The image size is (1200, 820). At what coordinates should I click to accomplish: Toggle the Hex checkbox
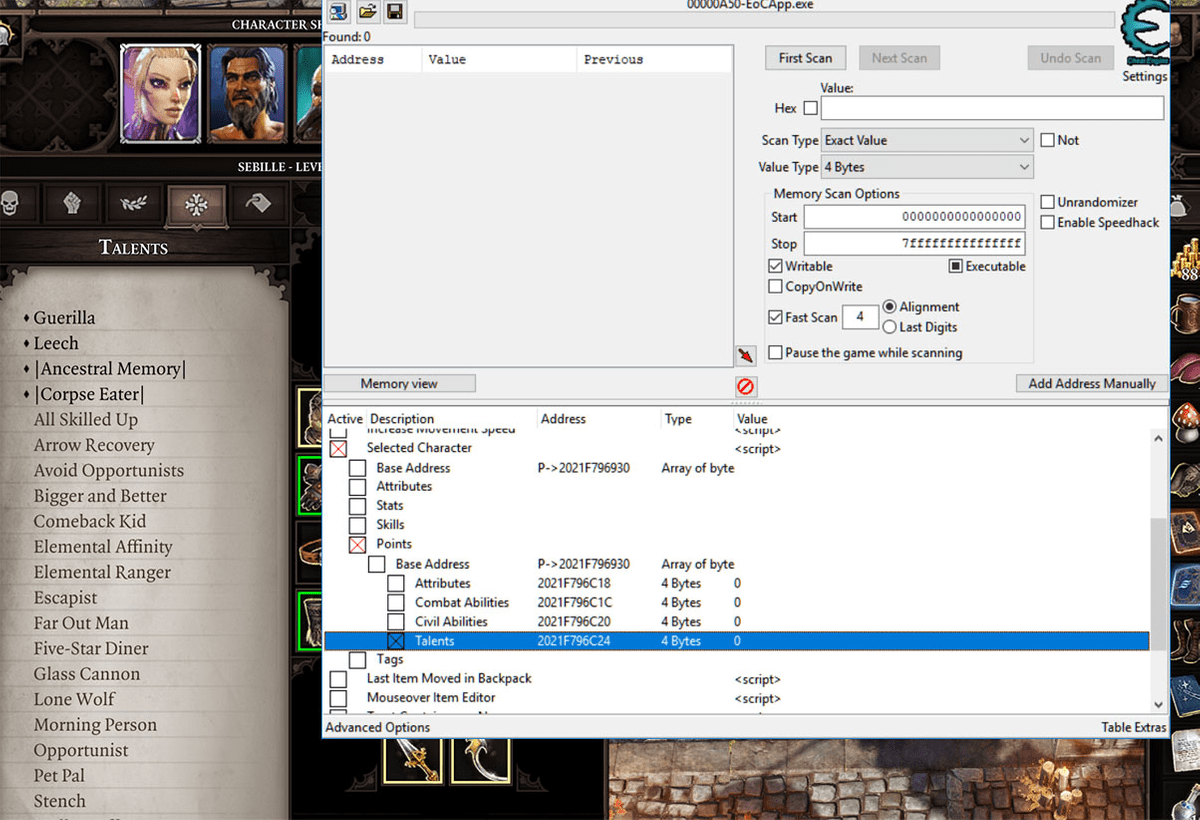810,108
